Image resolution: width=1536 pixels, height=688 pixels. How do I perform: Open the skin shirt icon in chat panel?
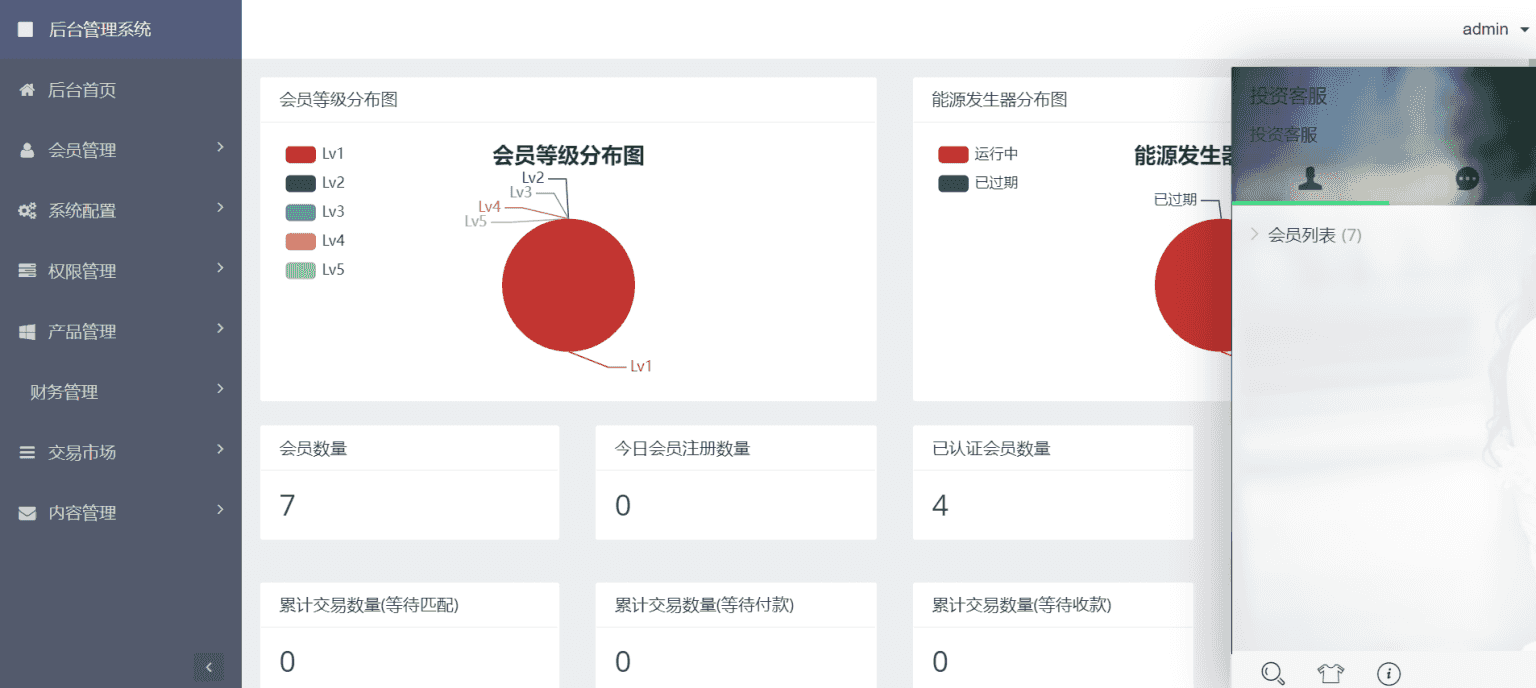point(1330,673)
